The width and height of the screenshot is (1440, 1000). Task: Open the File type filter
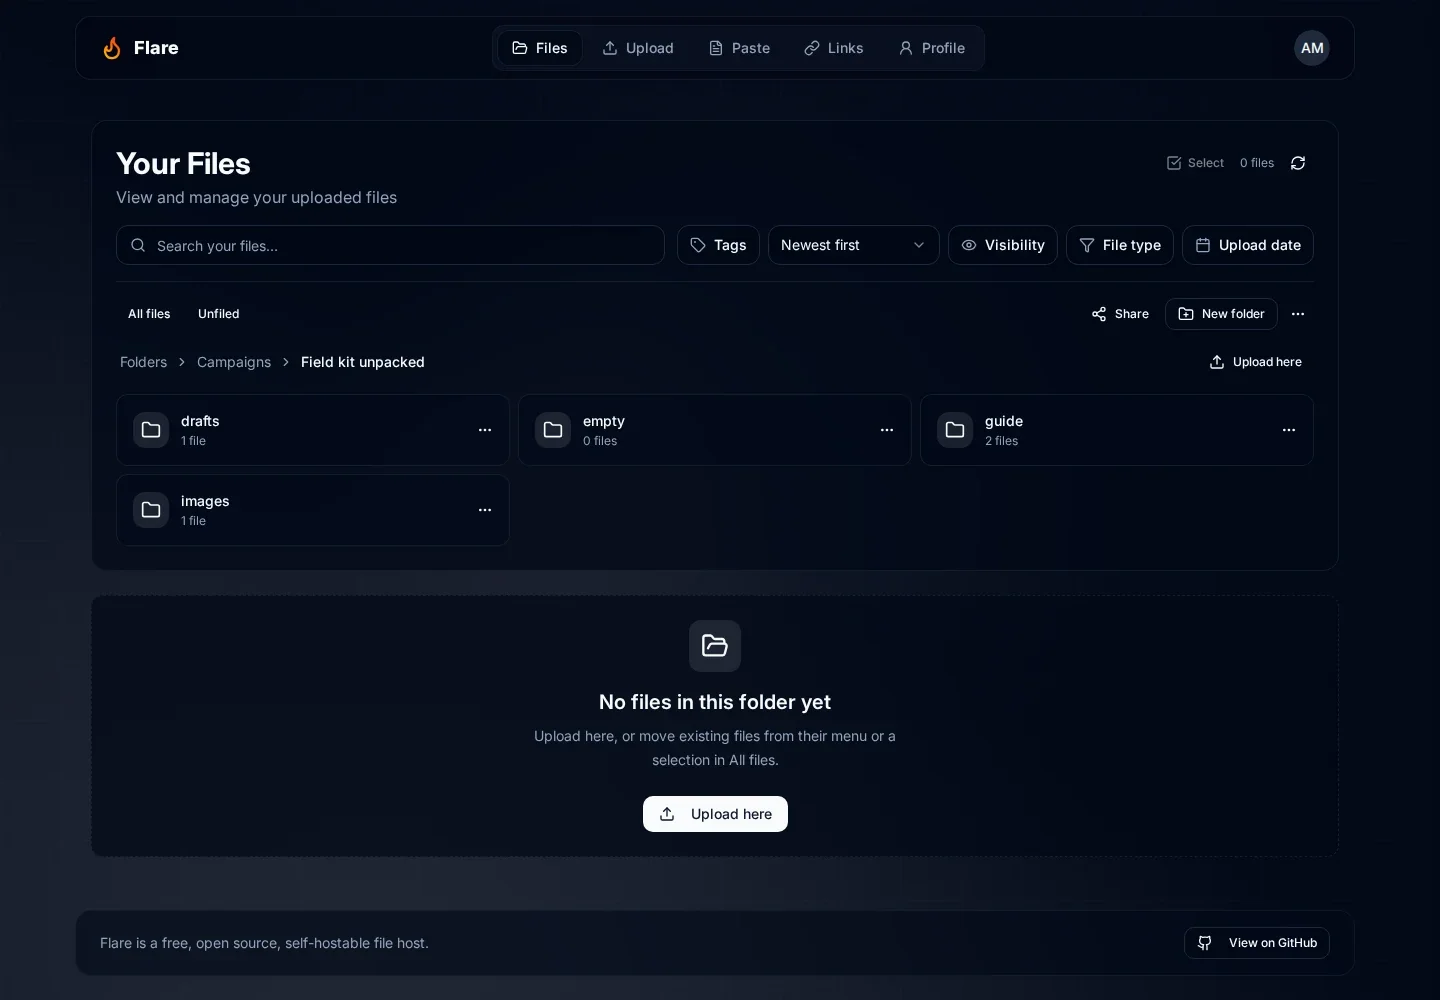(1120, 245)
